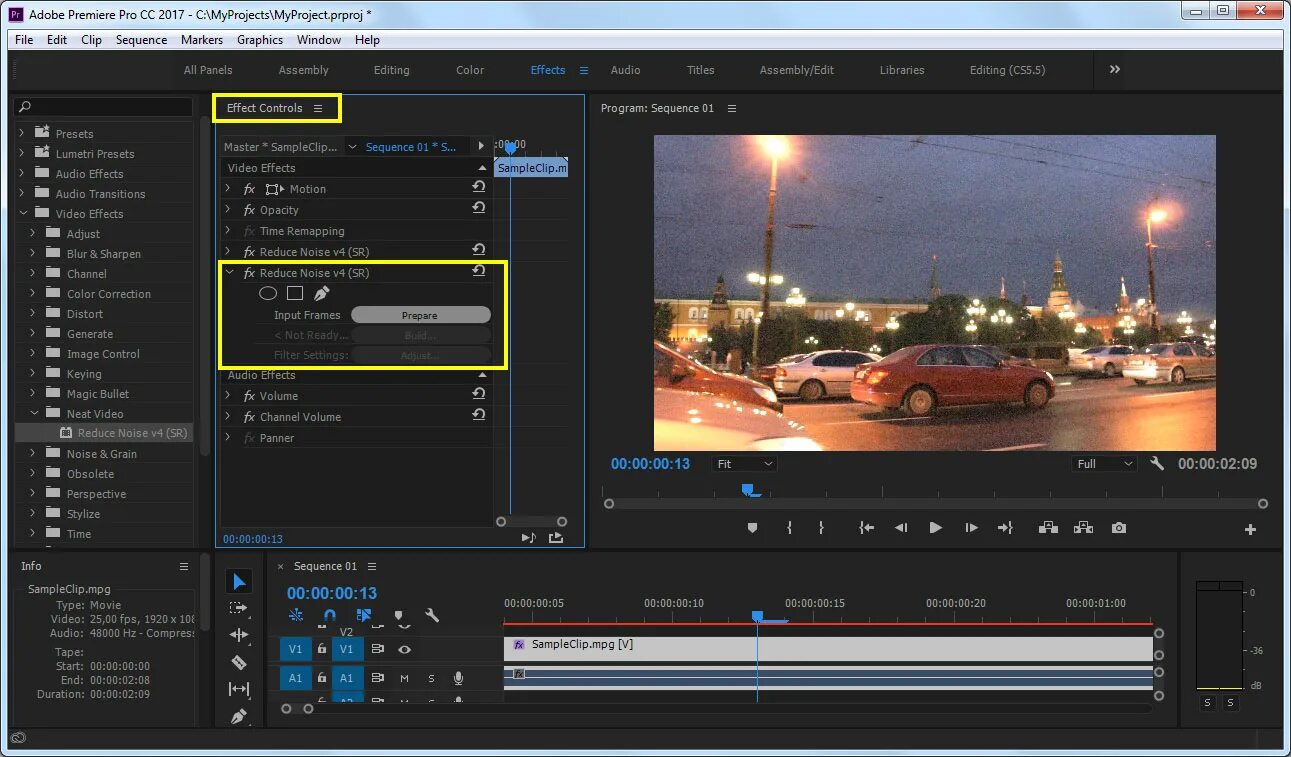Image resolution: width=1291 pixels, height=757 pixels.
Task: Collapse the Video Effects folder
Action: (22, 213)
